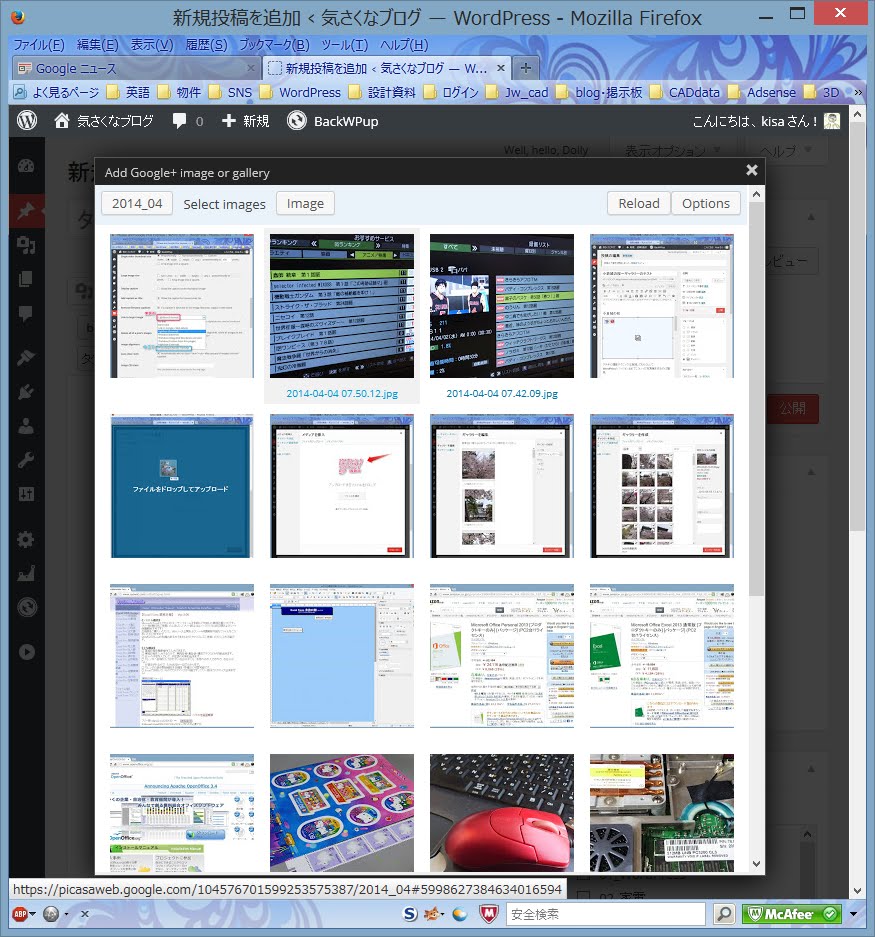Click the Reload button
The height and width of the screenshot is (937, 875).
point(639,204)
